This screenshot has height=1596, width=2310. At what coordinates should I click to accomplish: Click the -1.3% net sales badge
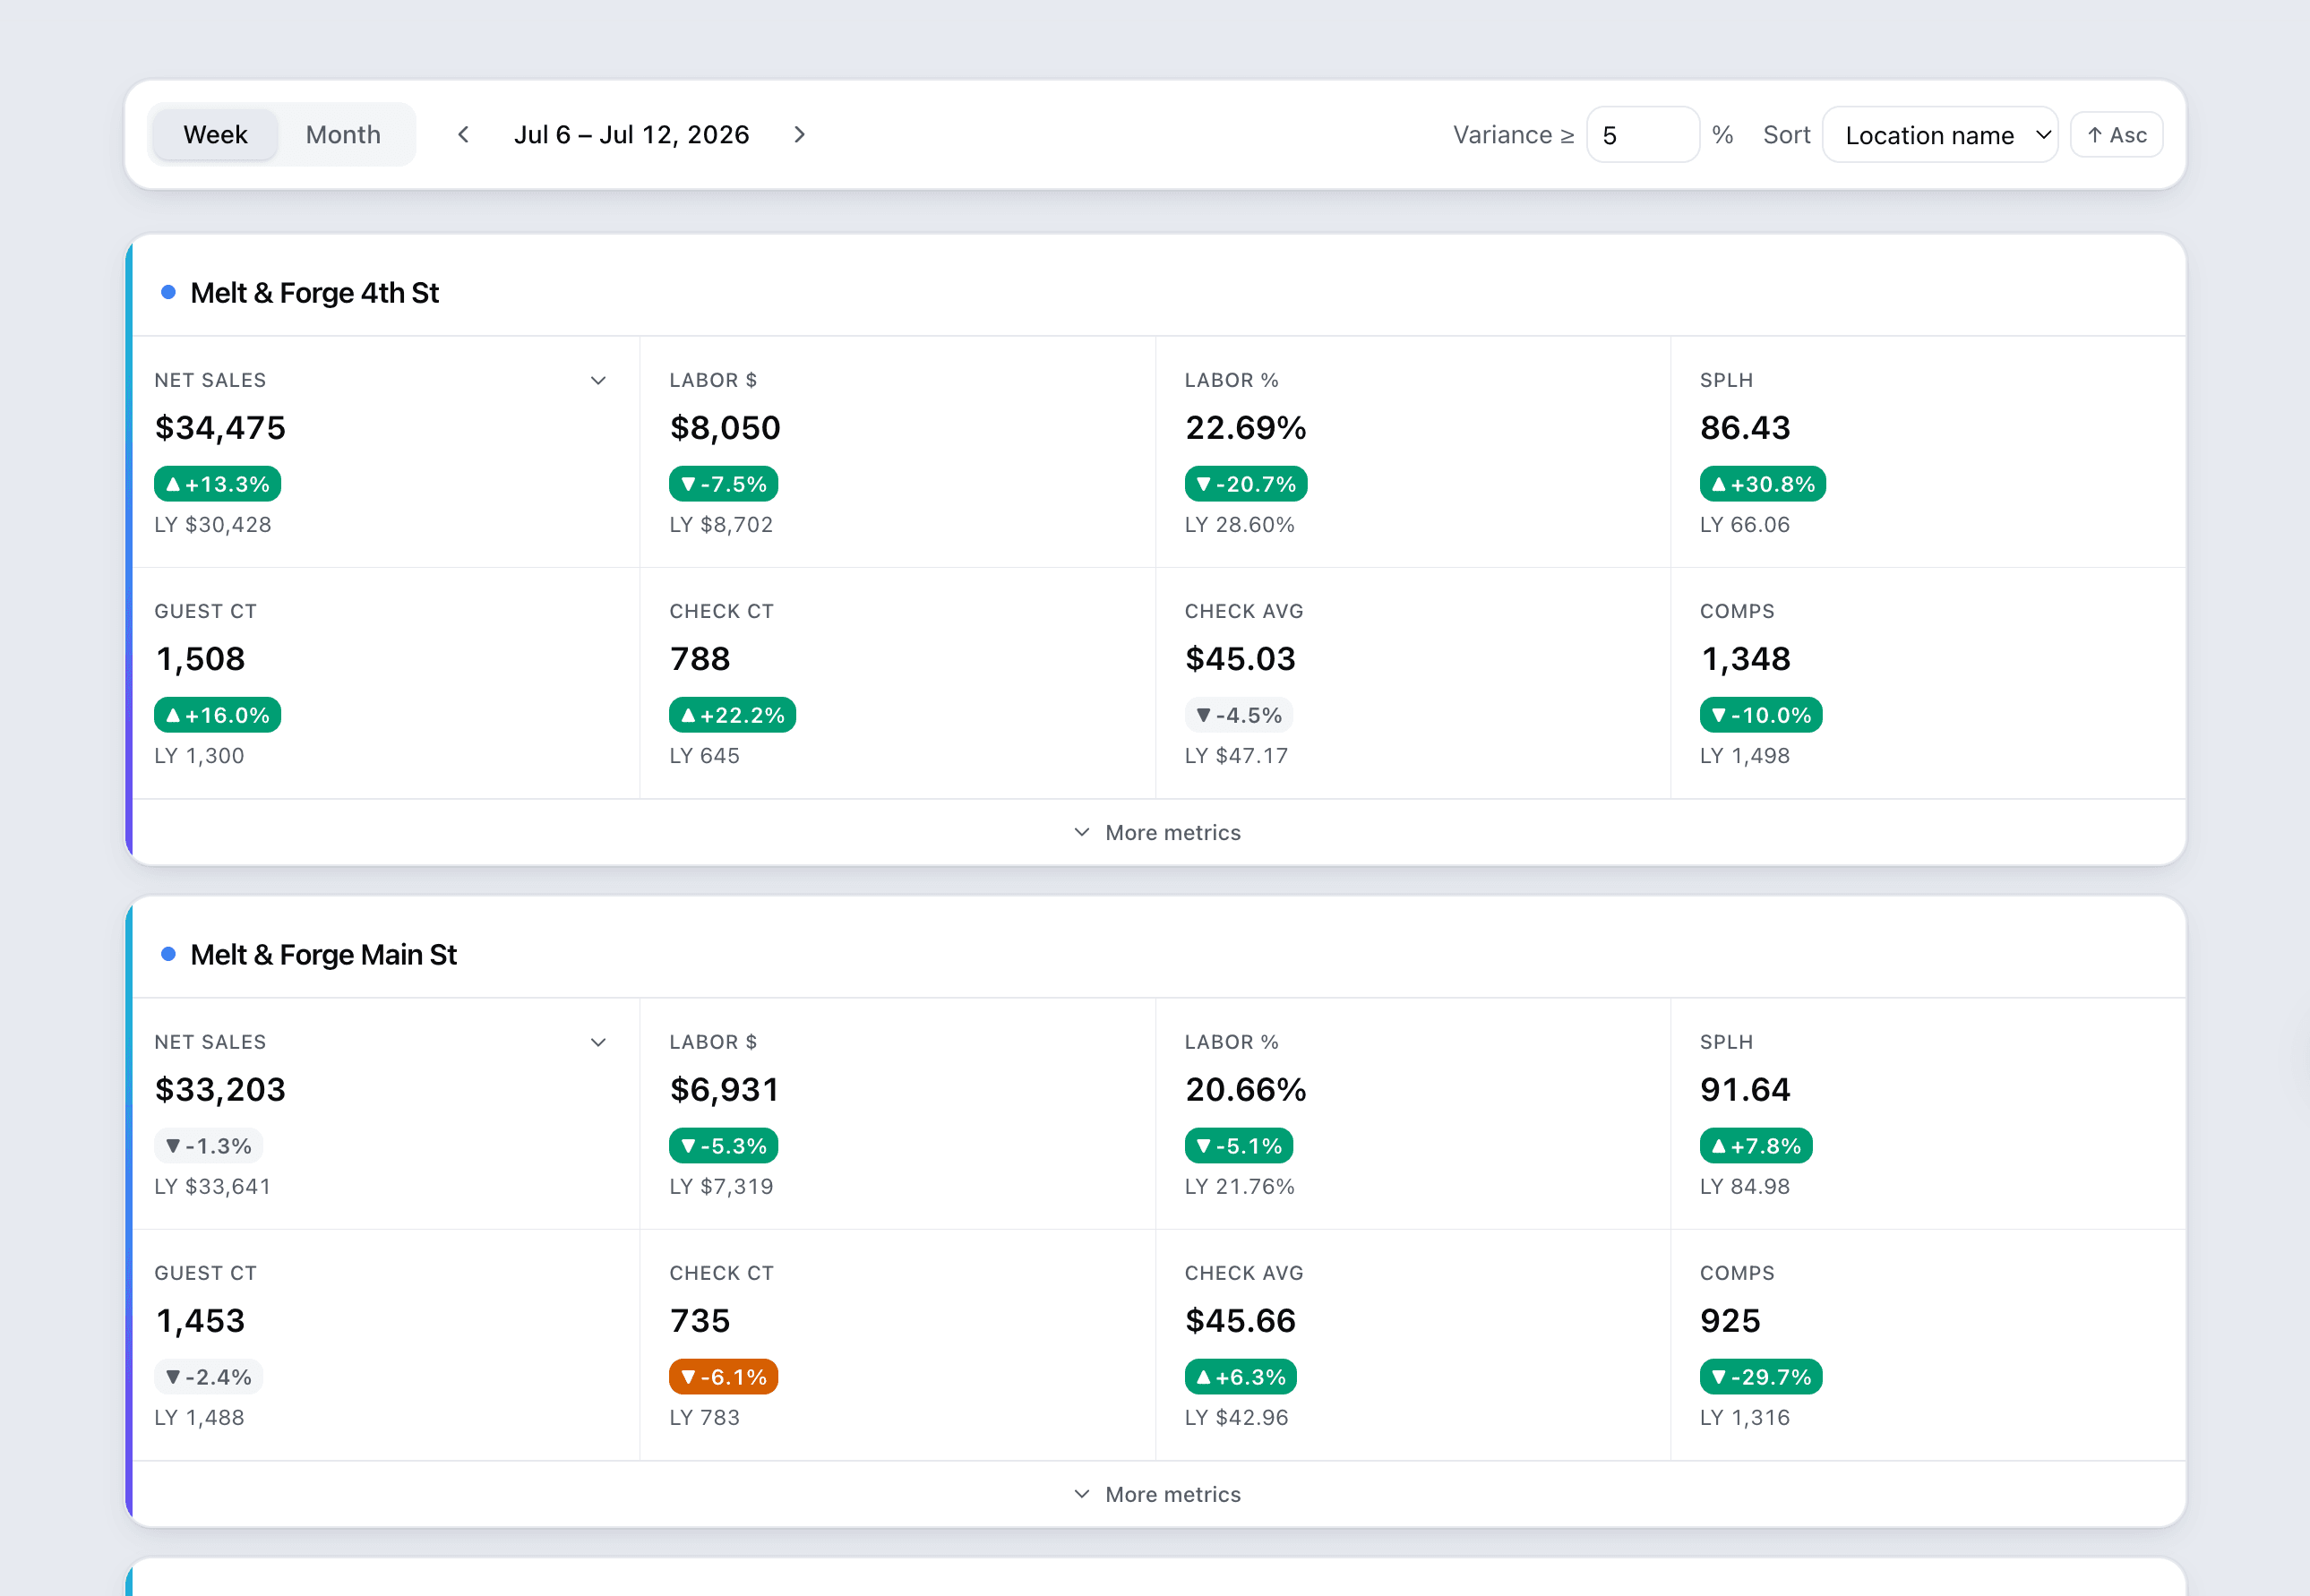pos(208,1146)
